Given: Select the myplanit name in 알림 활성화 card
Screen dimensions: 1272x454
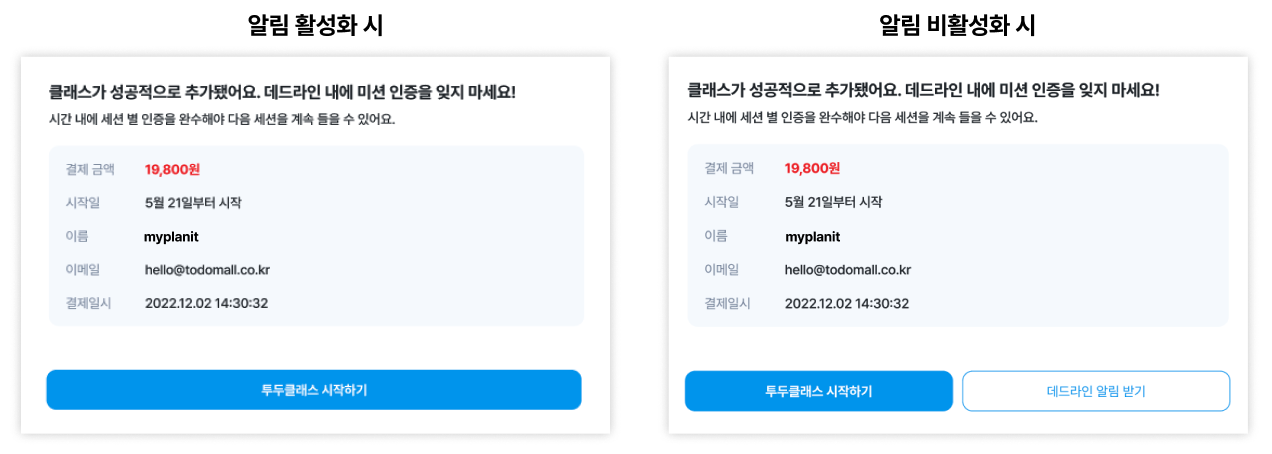Looking at the screenshot, I should click(x=171, y=237).
